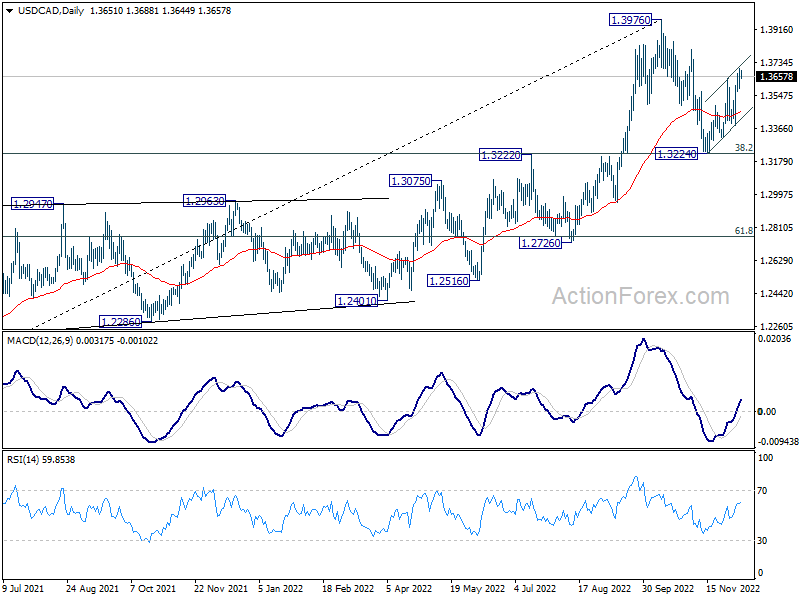Click the 1.25160 low price label
The width and height of the screenshot is (800, 600).
coord(449,281)
